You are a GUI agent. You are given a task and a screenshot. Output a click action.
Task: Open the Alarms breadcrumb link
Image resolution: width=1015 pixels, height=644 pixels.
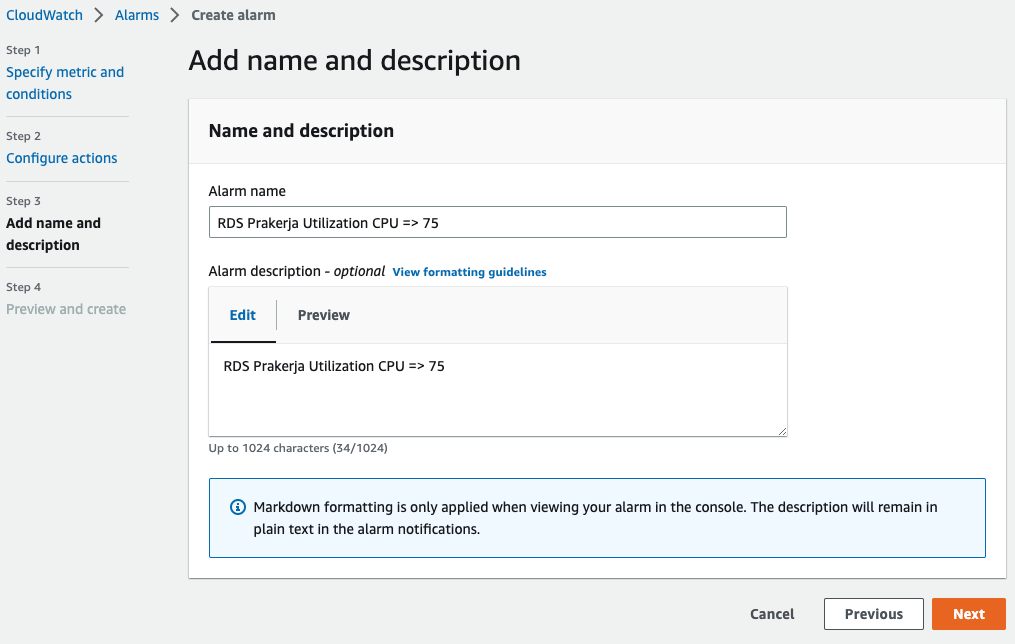pos(137,15)
